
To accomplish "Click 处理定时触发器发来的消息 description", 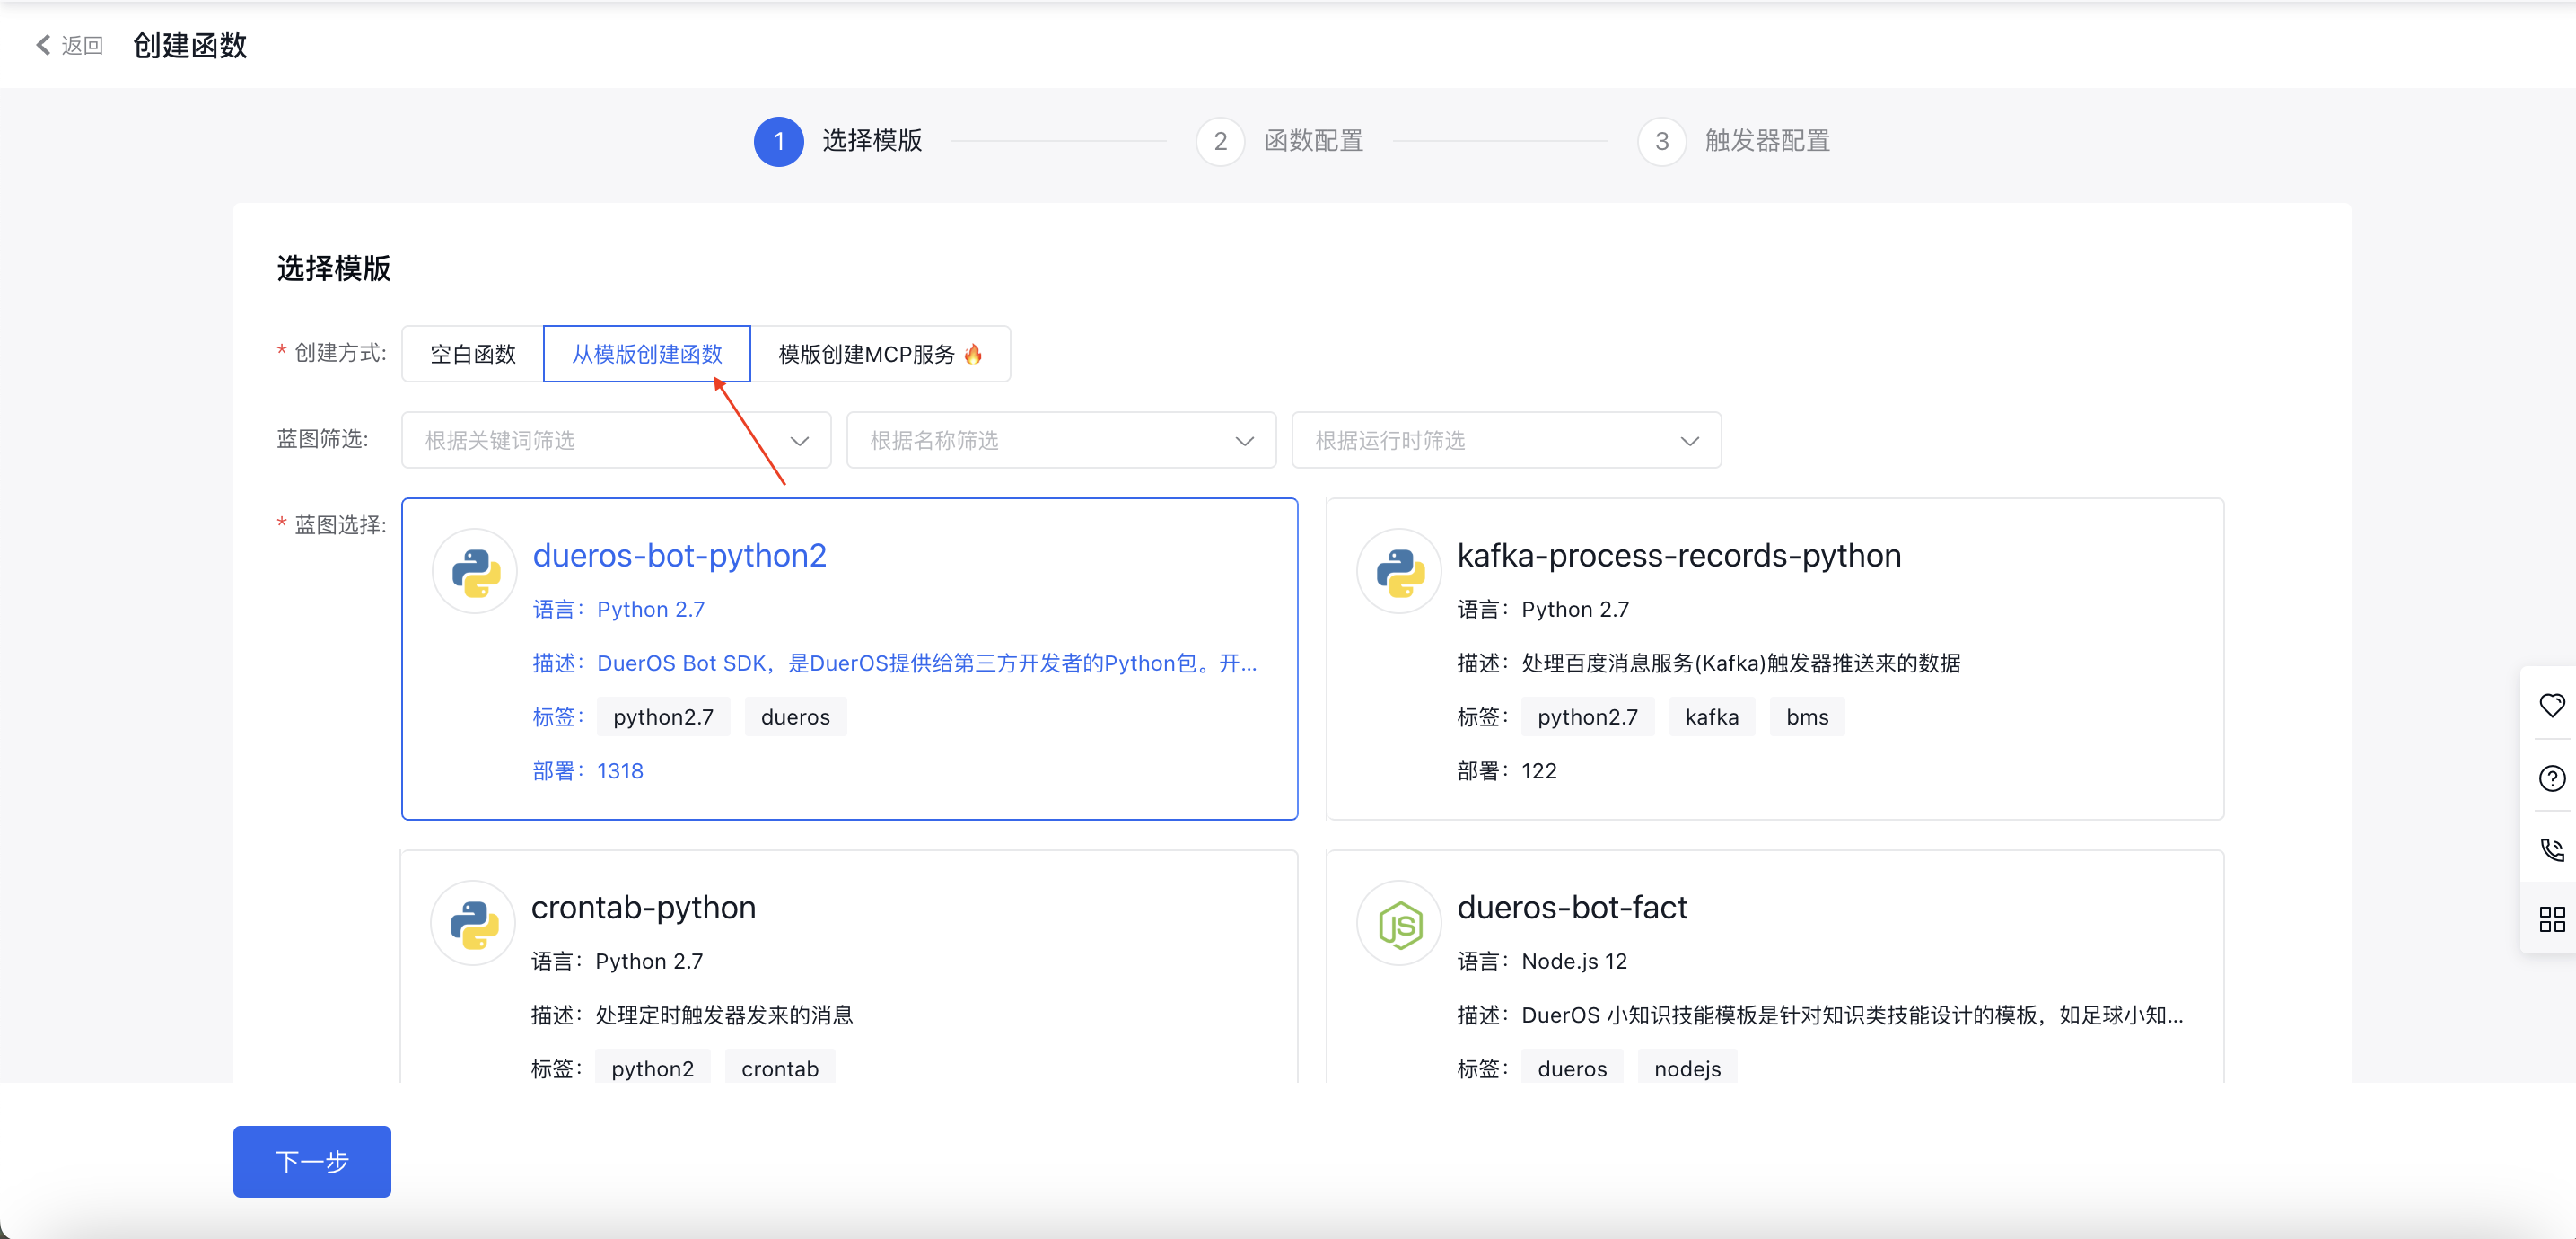I will click(x=724, y=1015).
